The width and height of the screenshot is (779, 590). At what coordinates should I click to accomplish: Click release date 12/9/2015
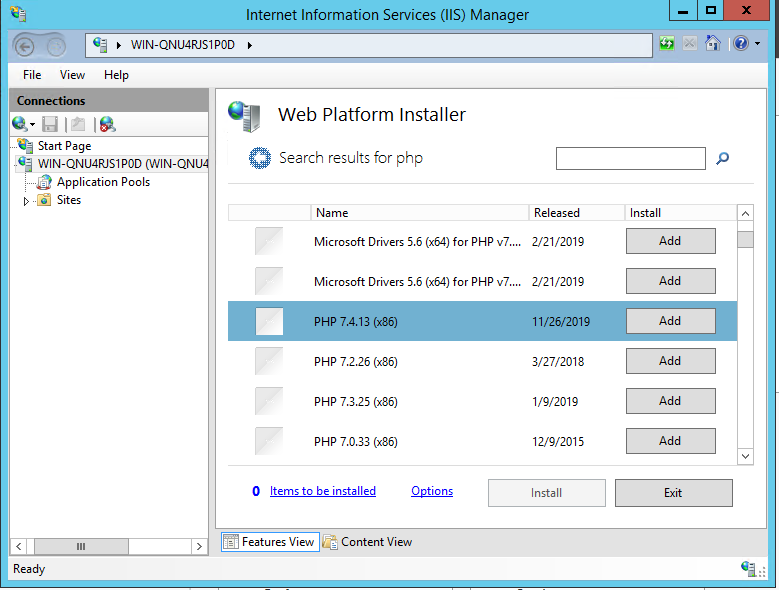point(558,442)
